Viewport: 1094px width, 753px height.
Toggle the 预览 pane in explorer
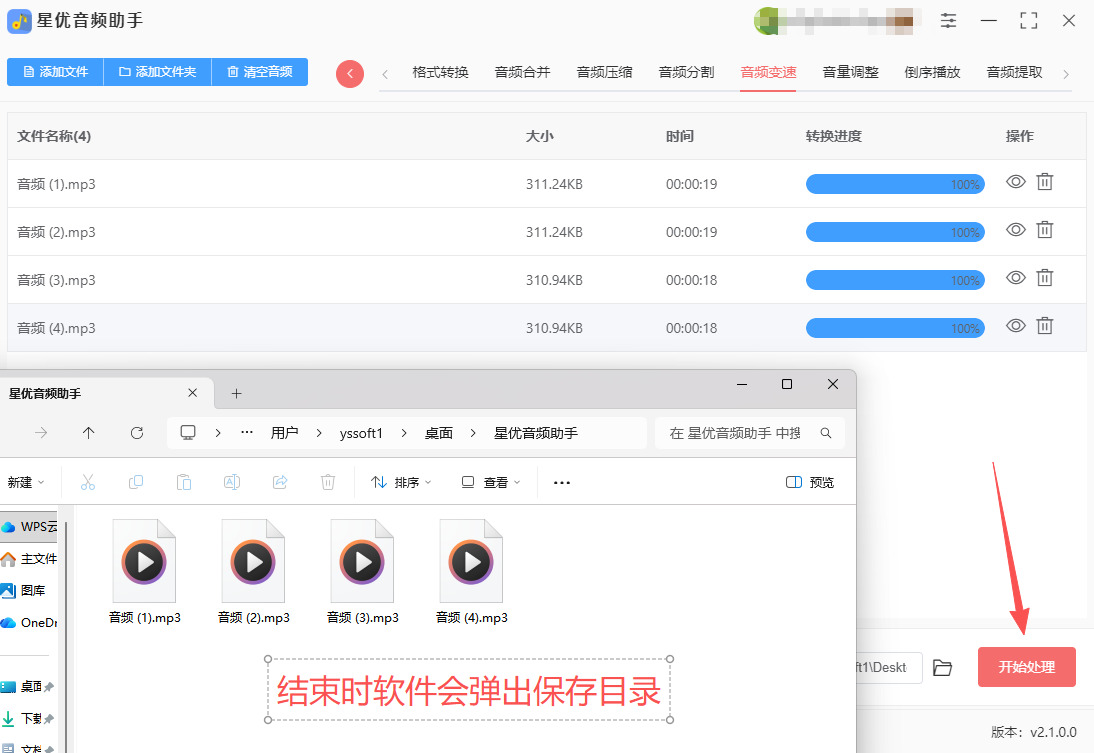click(810, 482)
